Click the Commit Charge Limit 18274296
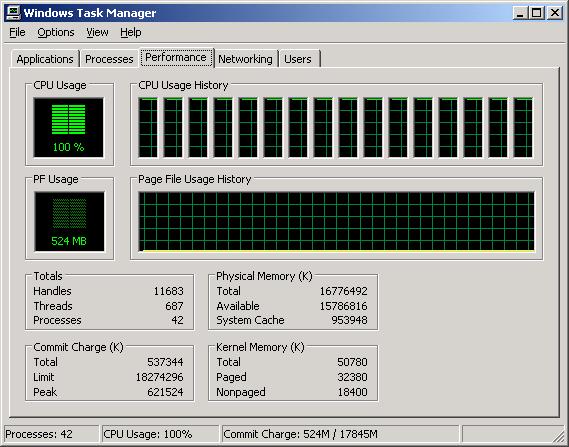This screenshot has width=569, height=447. pyautogui.click(x=160, y=377)
